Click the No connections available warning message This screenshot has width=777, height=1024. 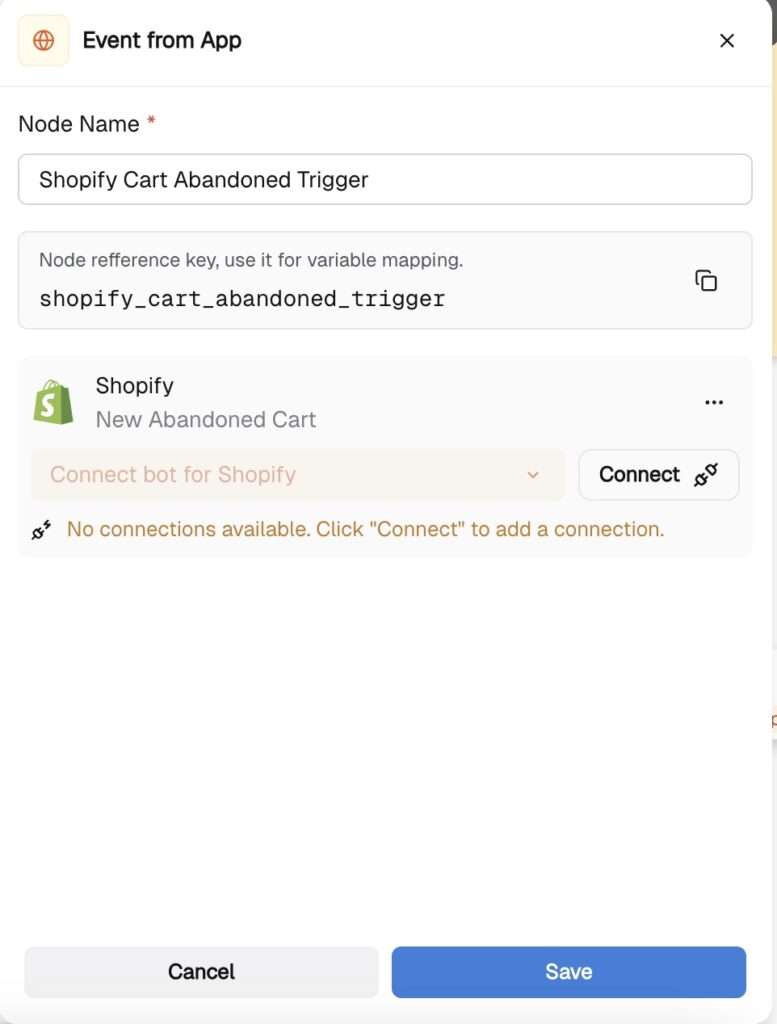[x=365, y=529]
